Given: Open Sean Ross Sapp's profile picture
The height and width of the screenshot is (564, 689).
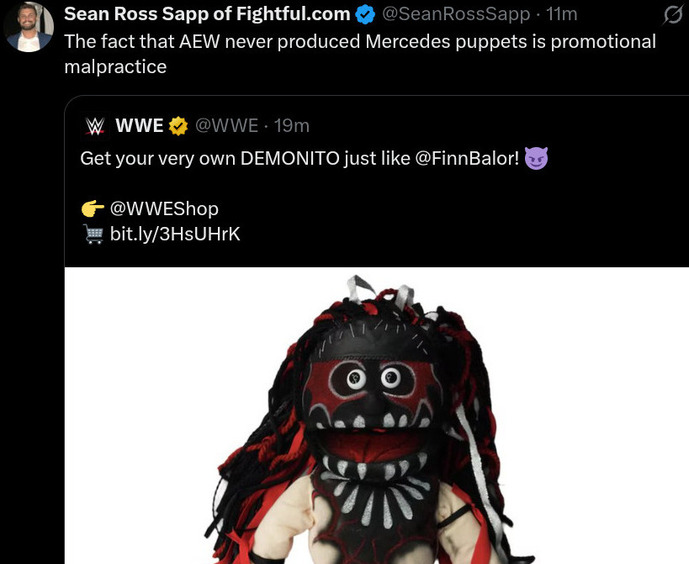Looking at the screenshot, I should coord(29,27).
